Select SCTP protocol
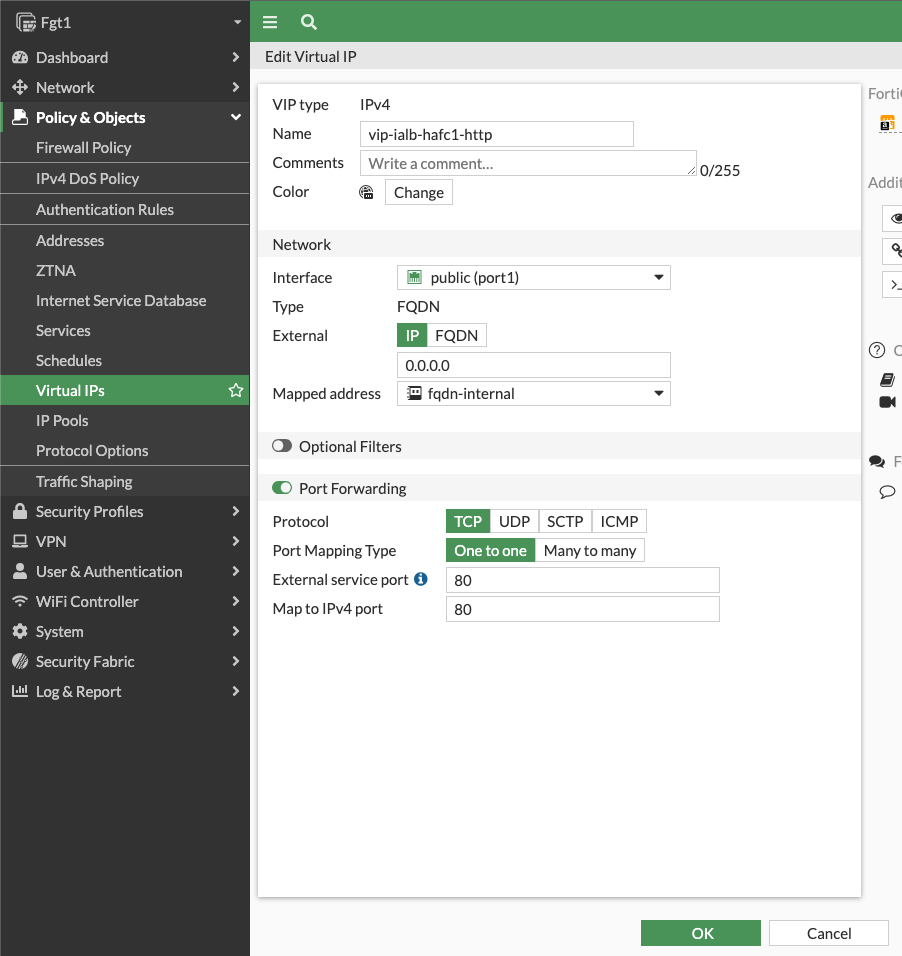 (x=565, y=521)
